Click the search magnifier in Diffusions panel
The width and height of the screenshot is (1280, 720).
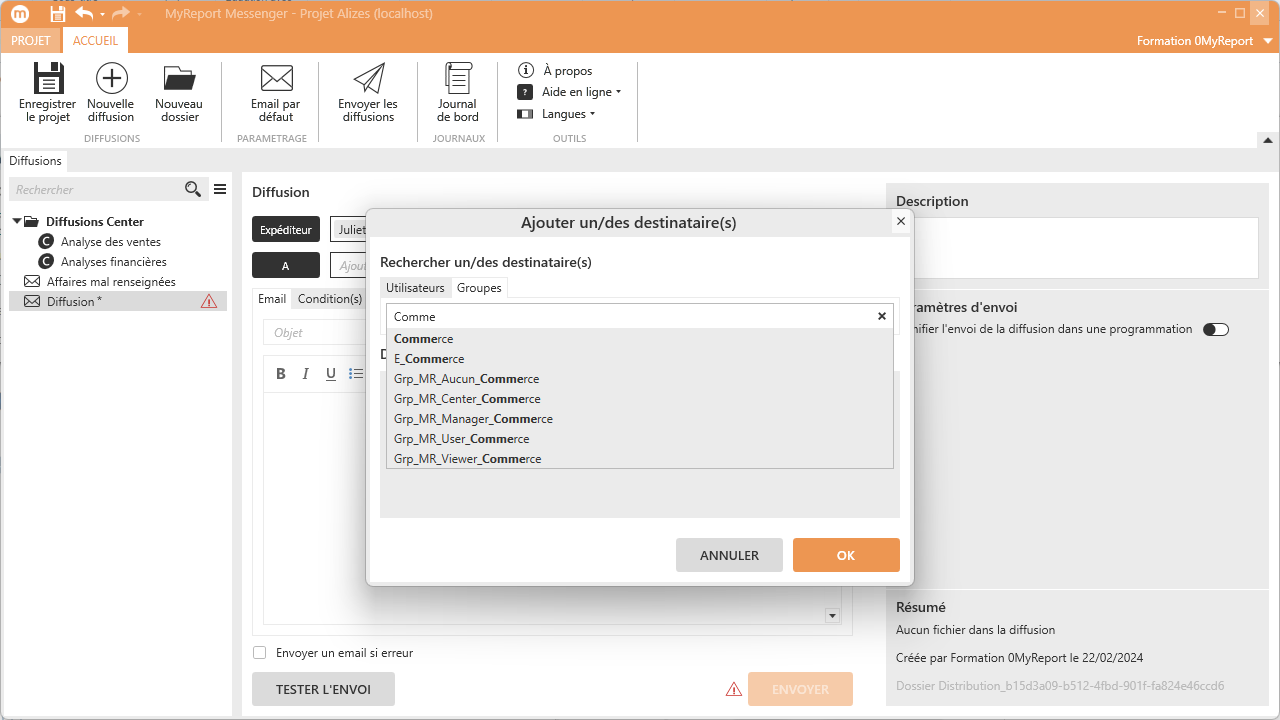(x=193, y=189)
